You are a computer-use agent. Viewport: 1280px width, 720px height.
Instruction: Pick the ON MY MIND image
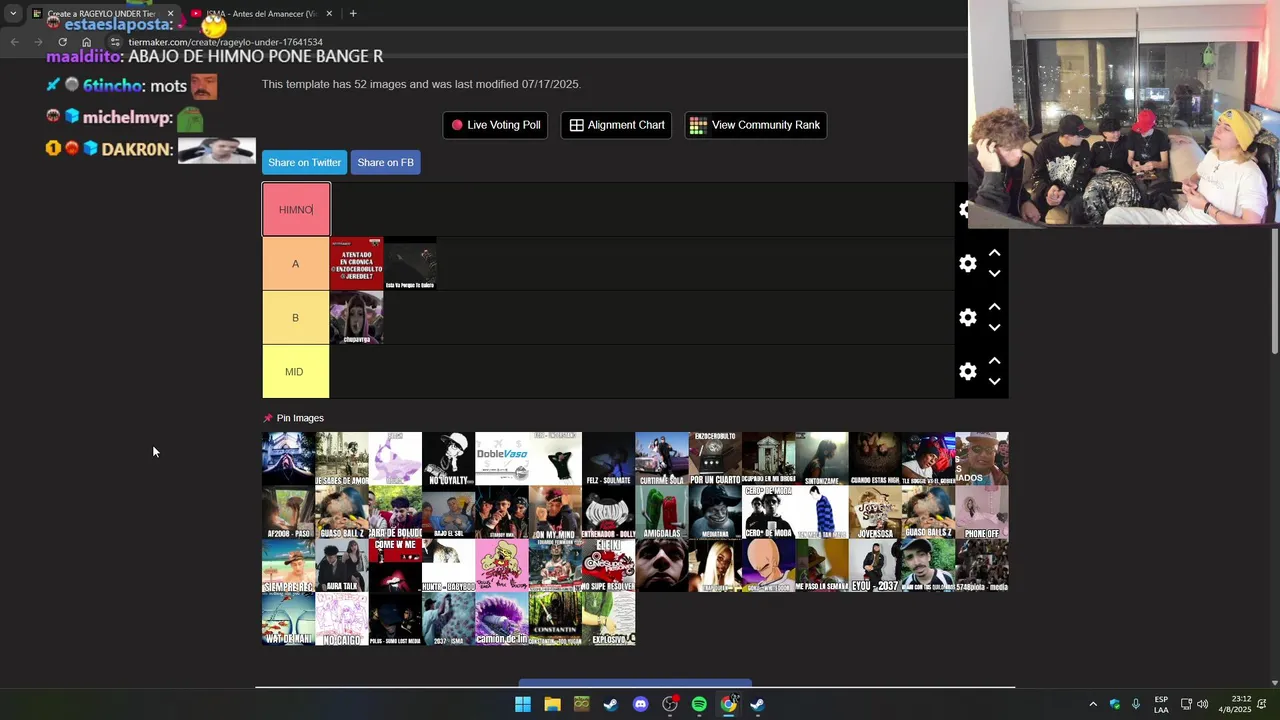click(x=555, y=512)
